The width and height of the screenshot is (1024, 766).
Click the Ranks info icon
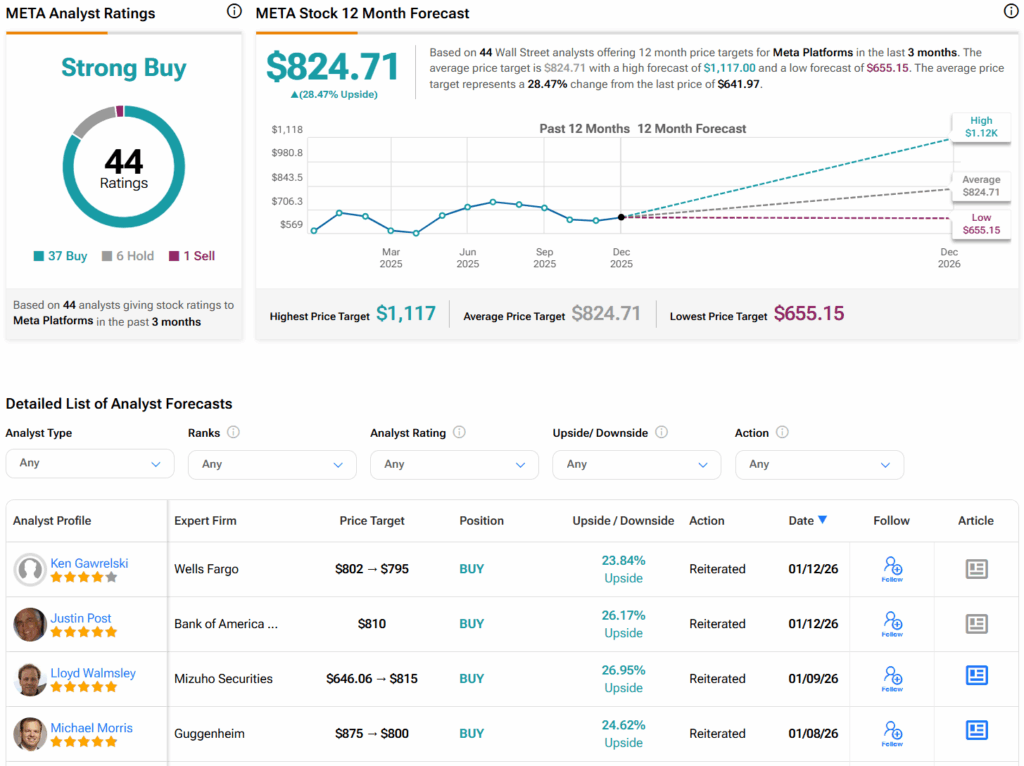pos(233,433)
